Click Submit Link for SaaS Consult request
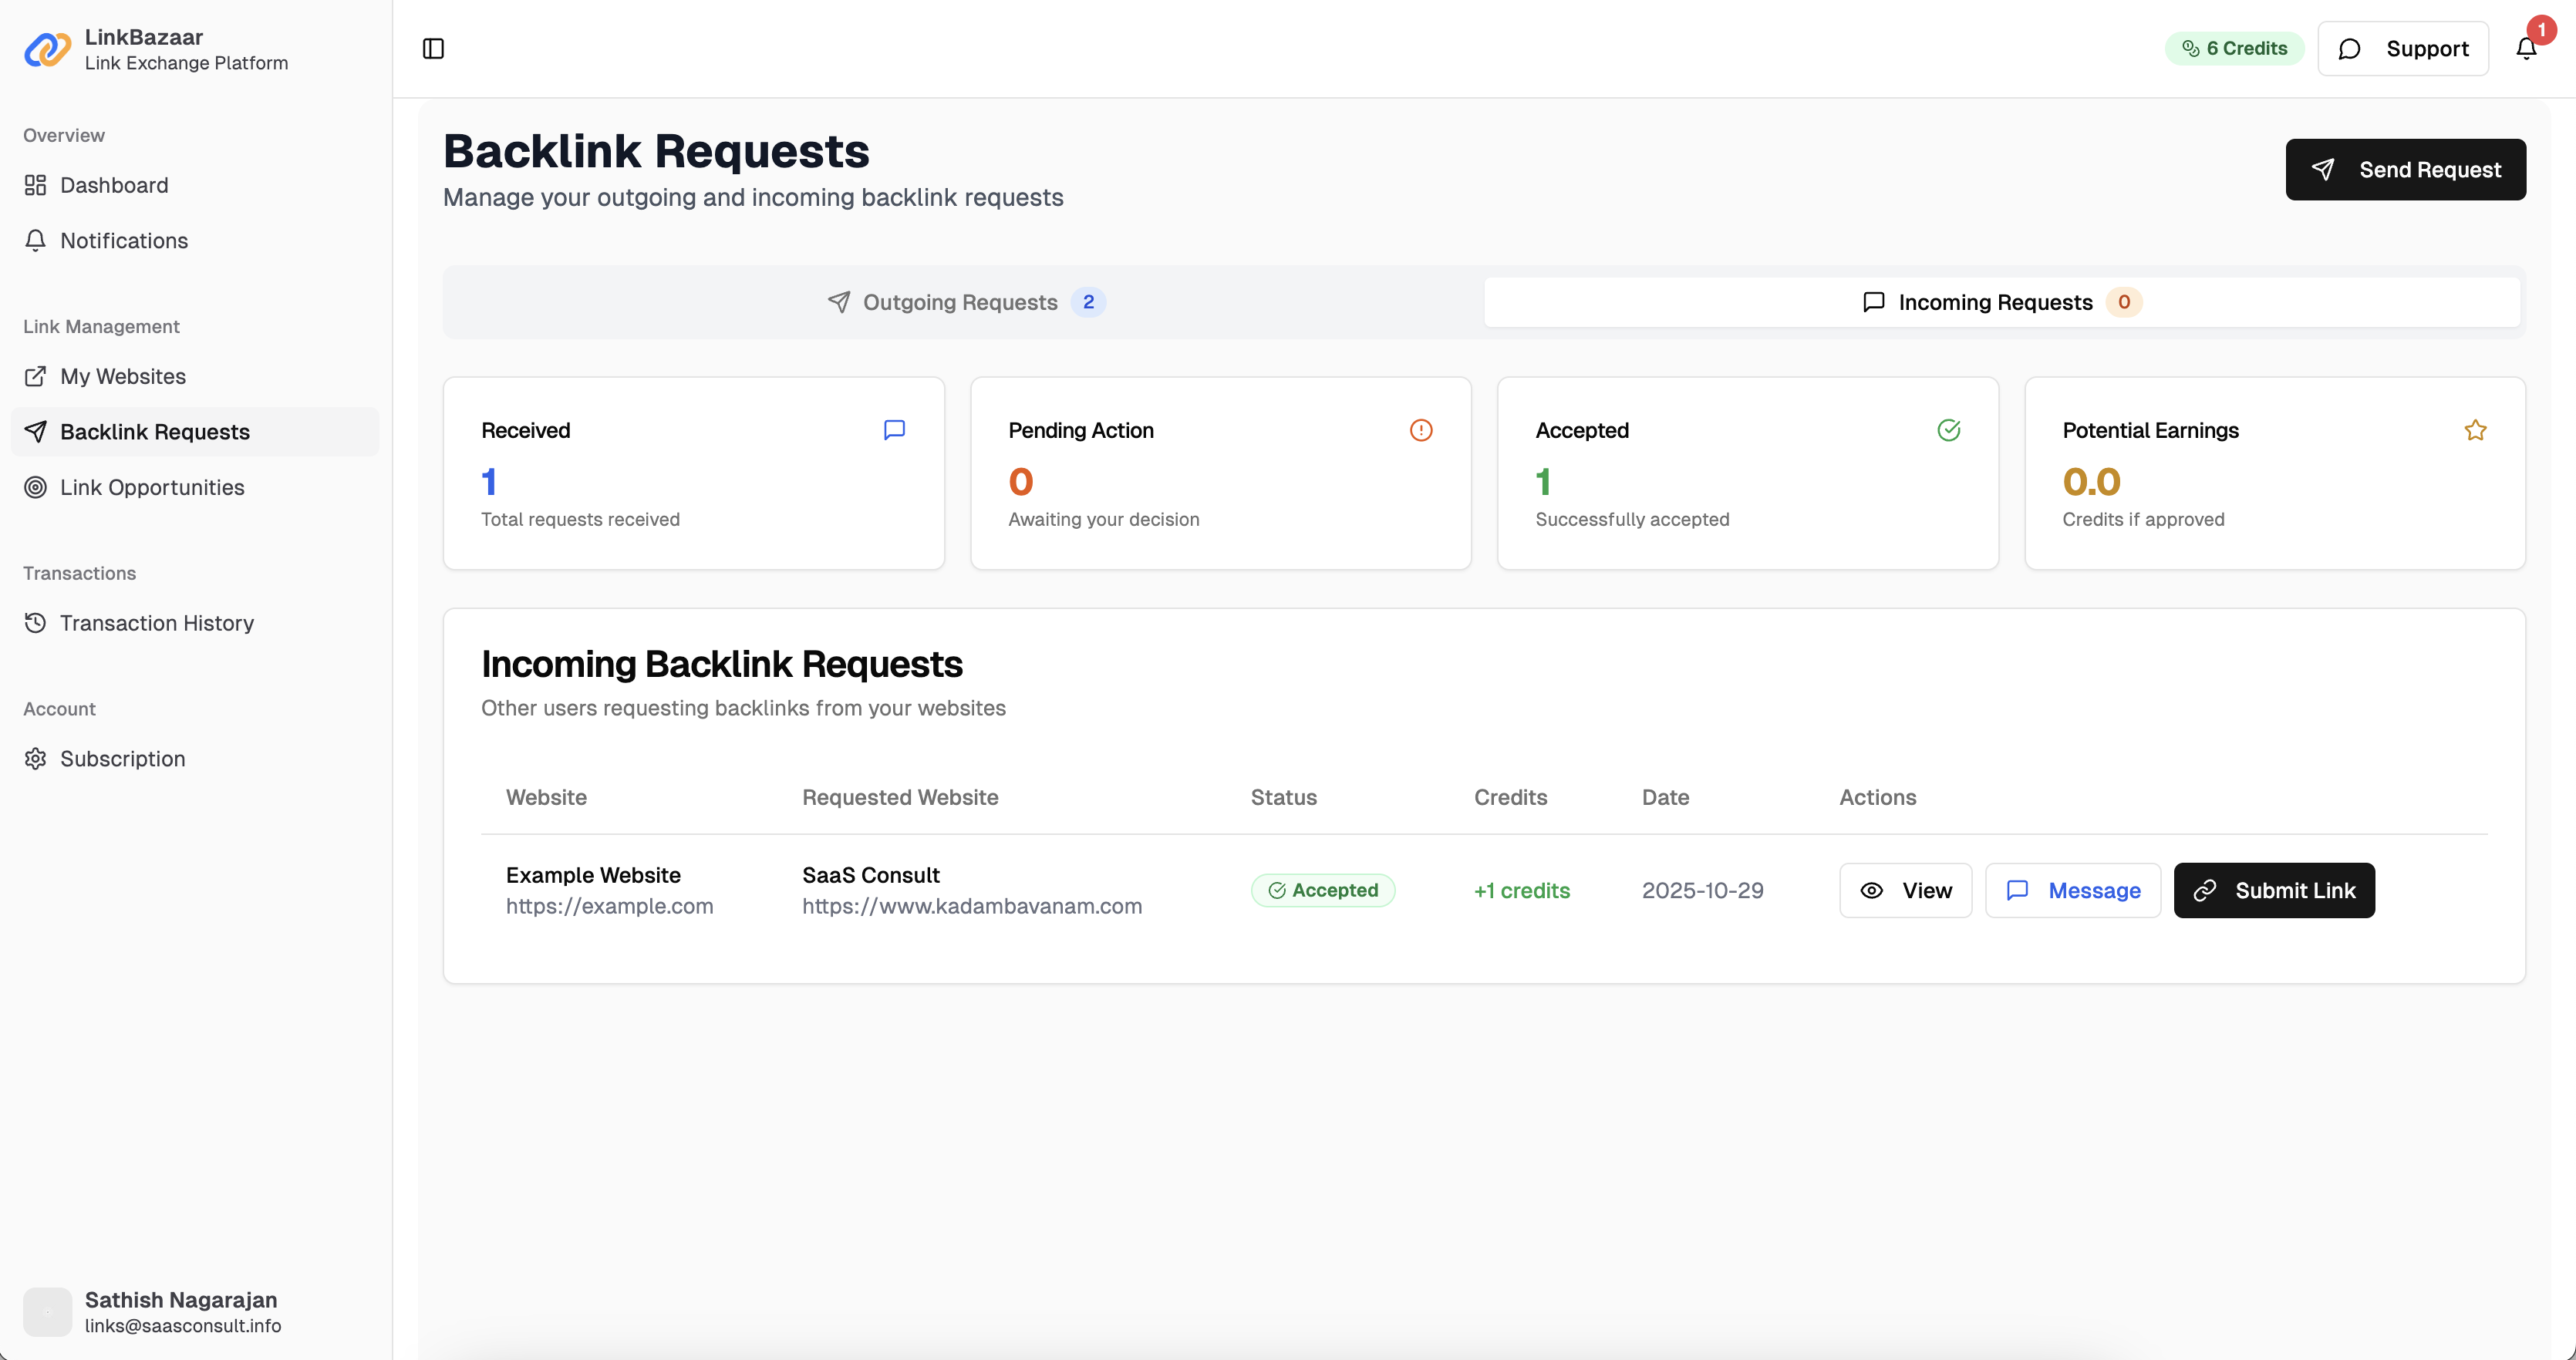This screenshot has width=2576, height=1360. coord(2274,890)
